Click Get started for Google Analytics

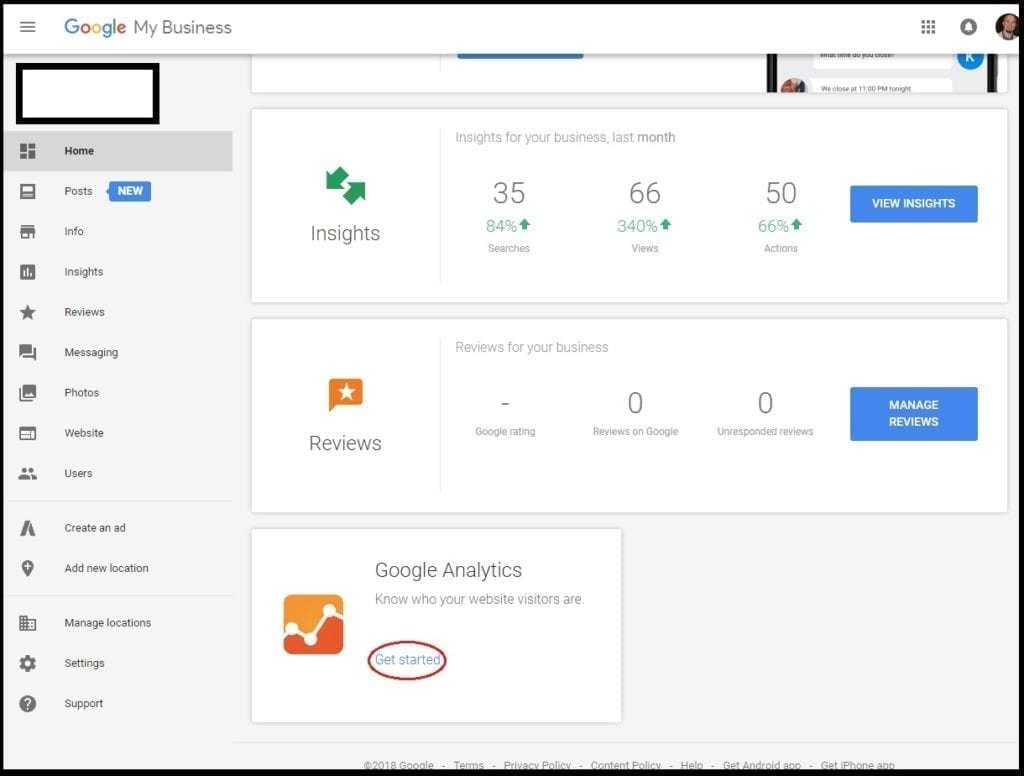[408, 660]
